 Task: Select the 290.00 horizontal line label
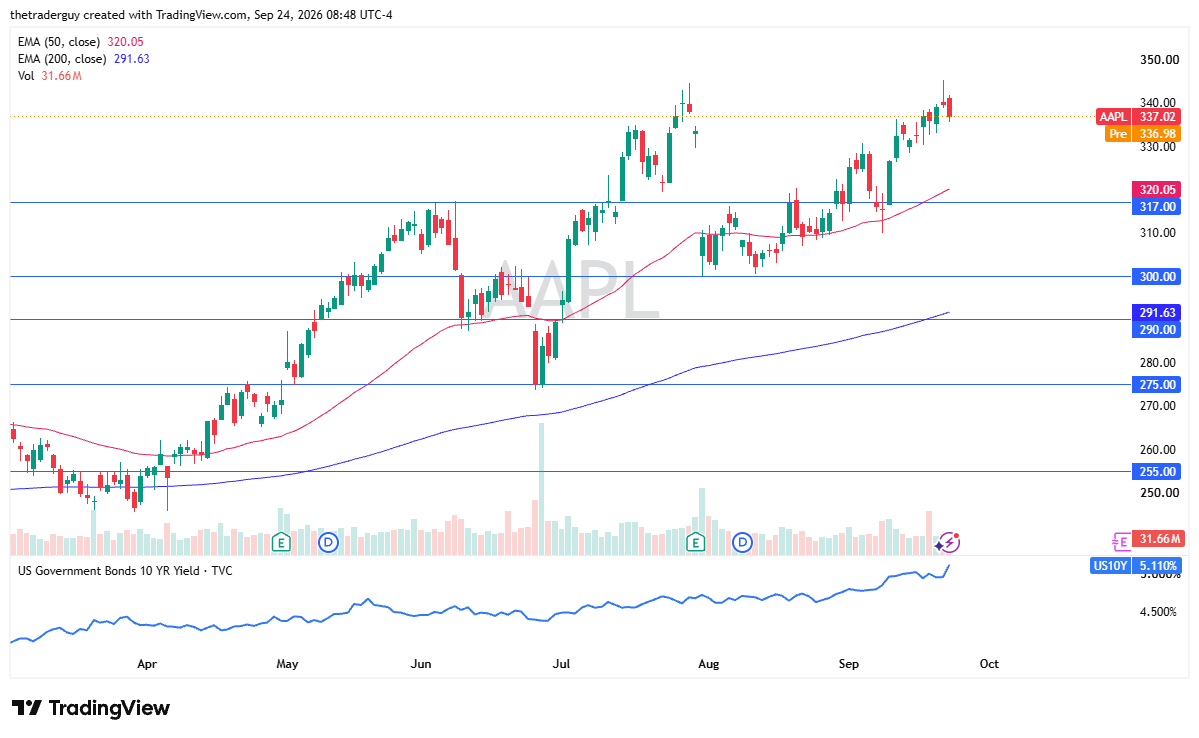(1156, 330)
